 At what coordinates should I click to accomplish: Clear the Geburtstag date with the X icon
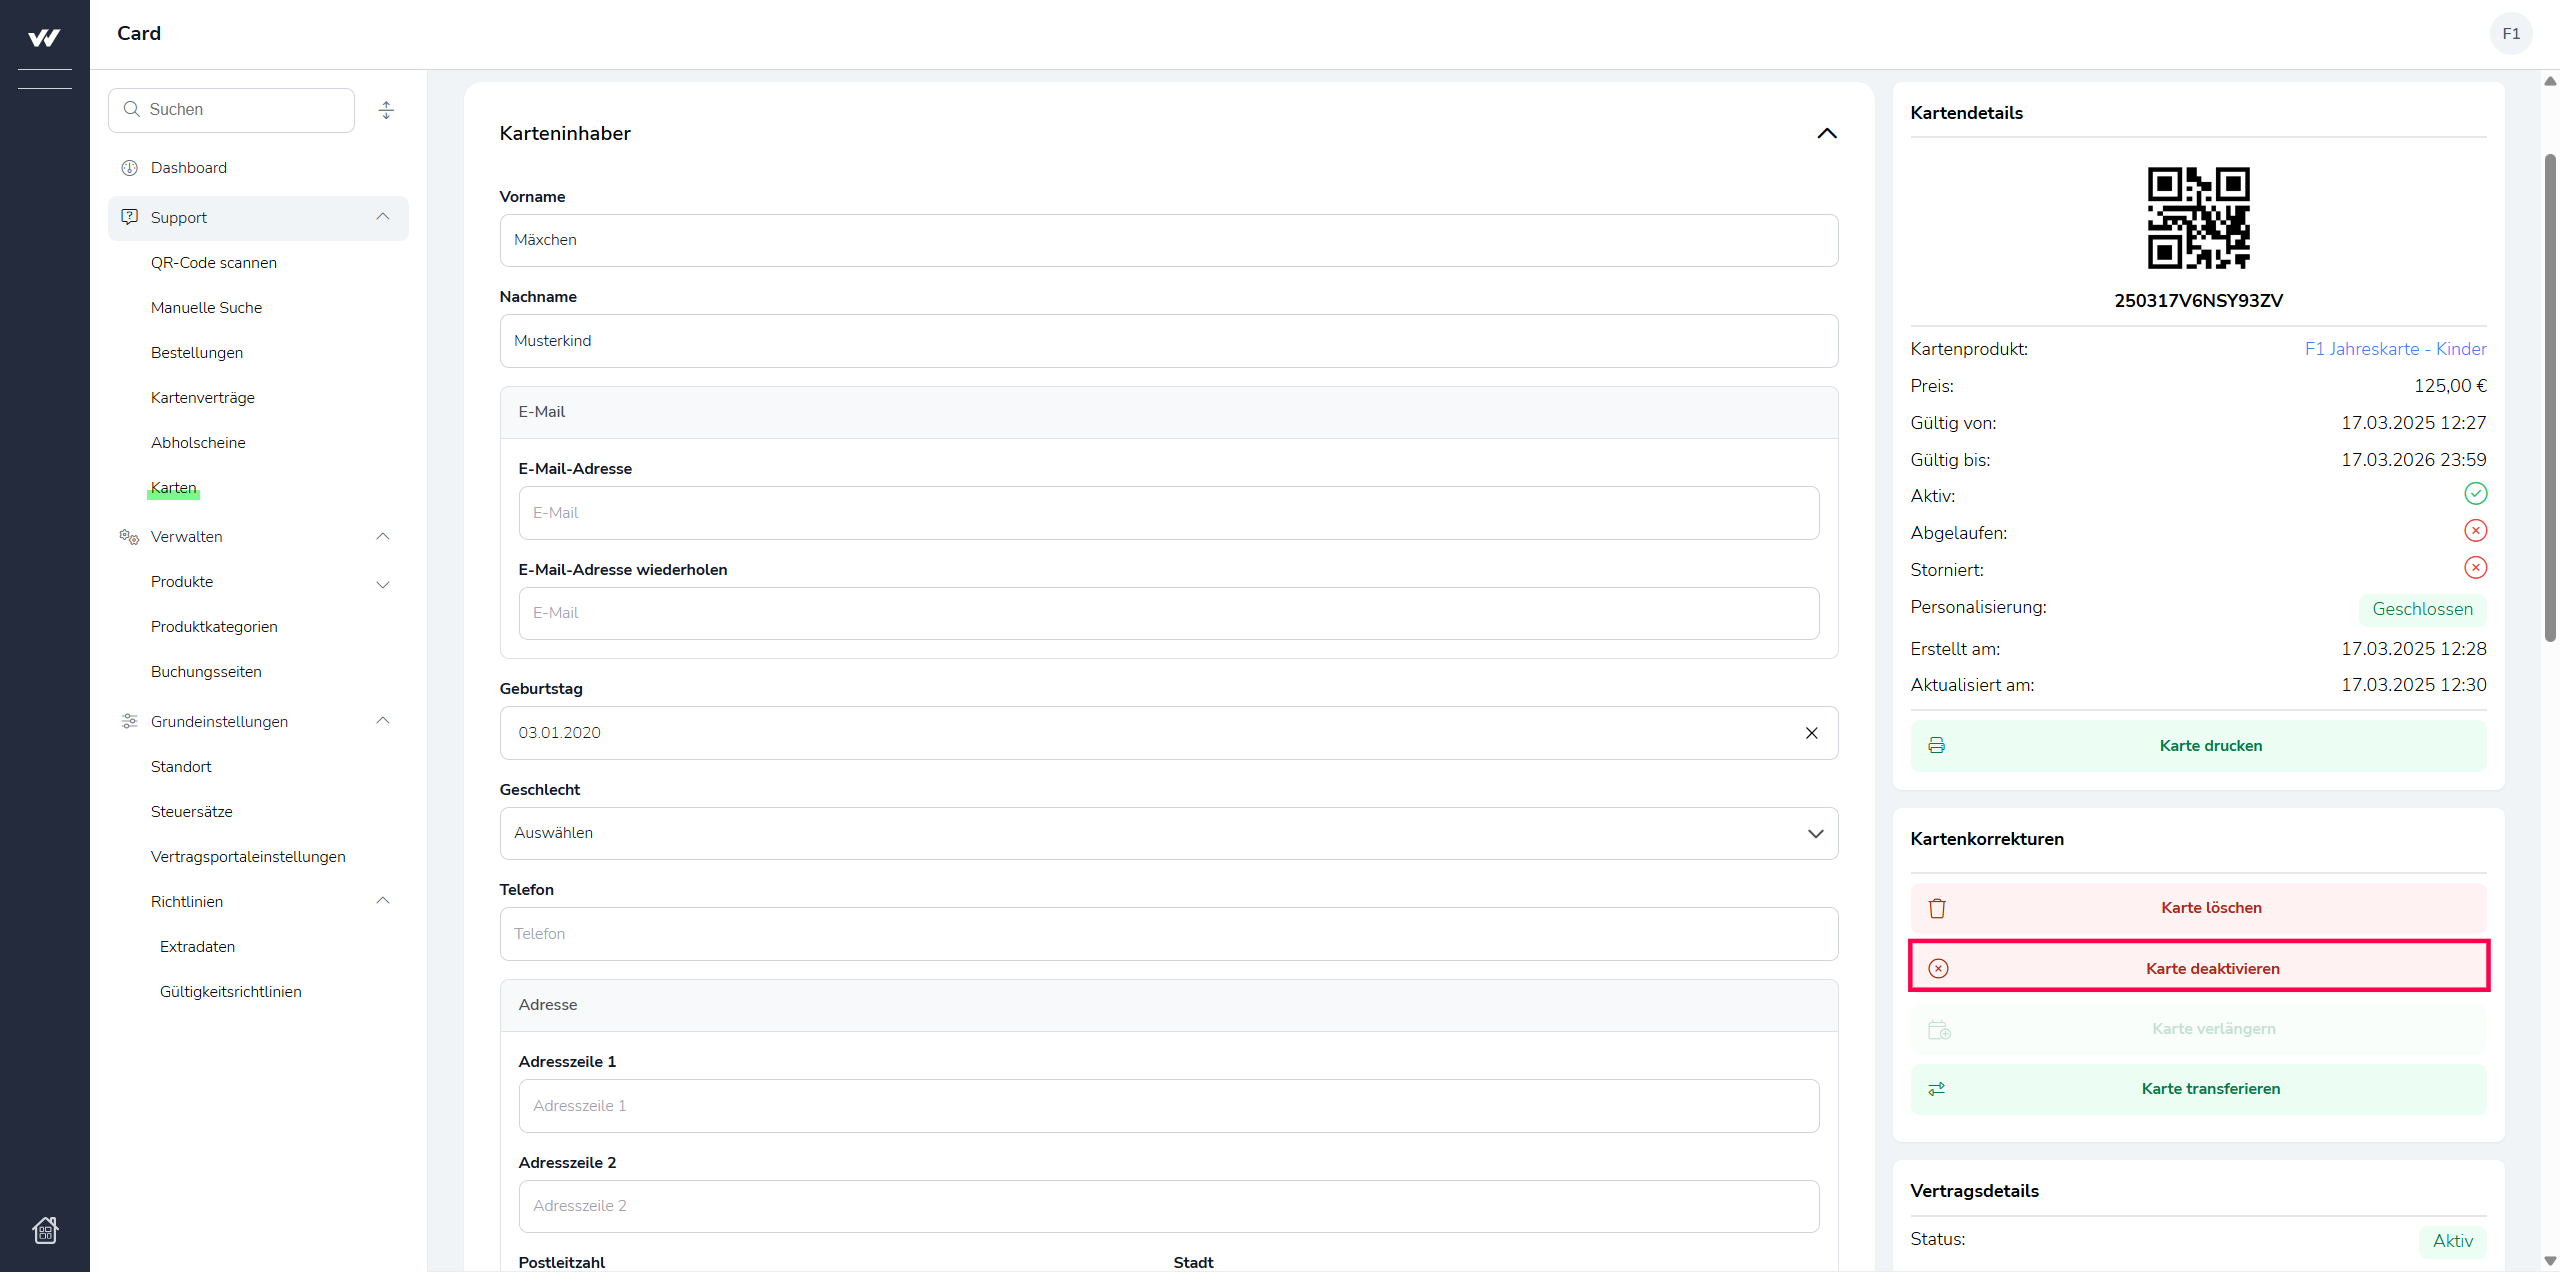pyautogui.click(x=1811, y=733)
